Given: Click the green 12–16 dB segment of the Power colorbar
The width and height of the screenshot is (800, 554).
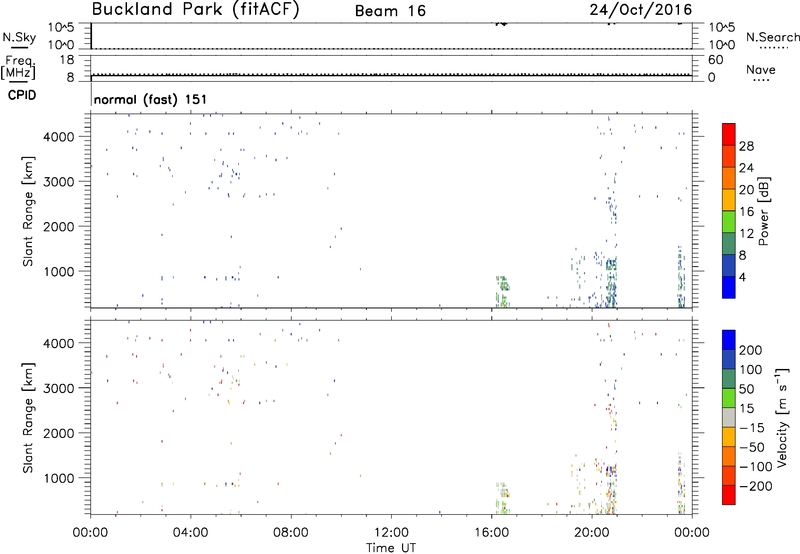Looking at the screenshot, I should 729,221.
